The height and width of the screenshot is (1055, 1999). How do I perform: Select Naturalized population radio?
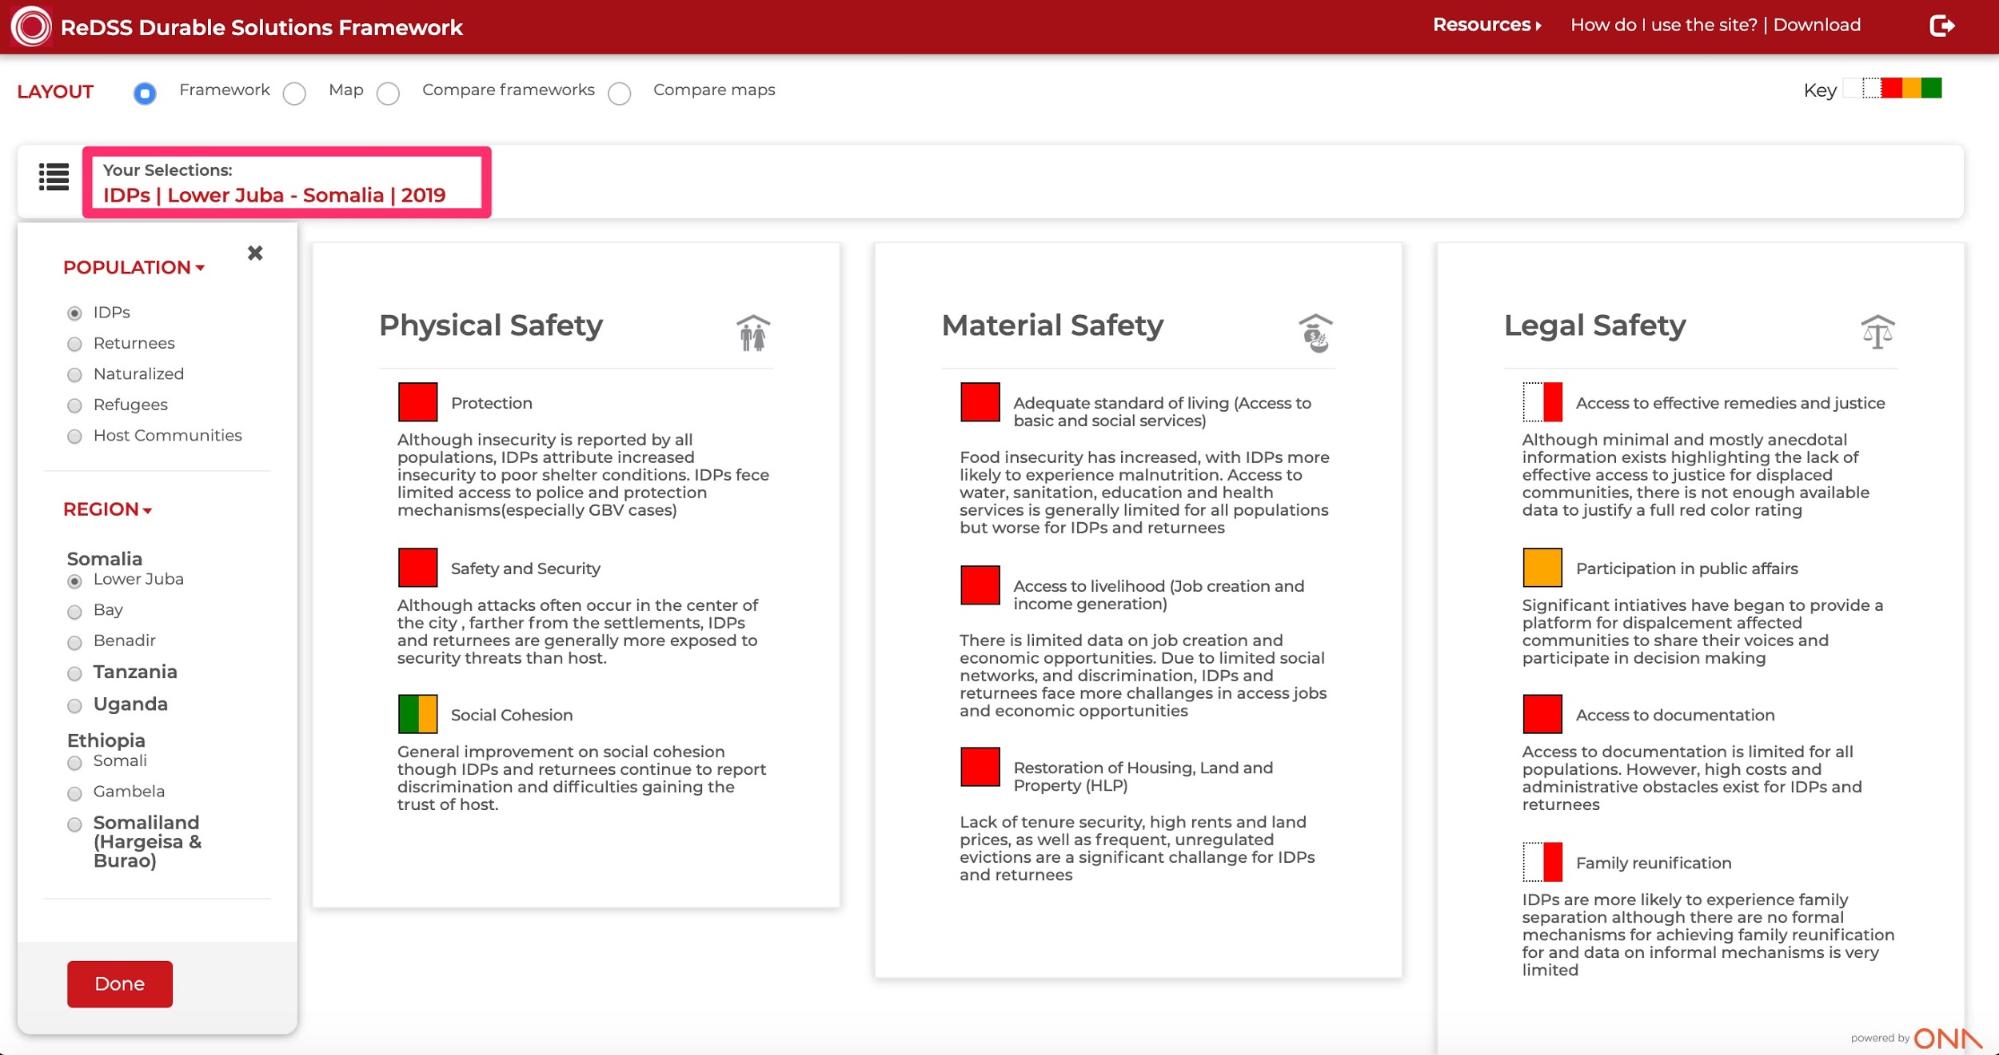(74, 375)
